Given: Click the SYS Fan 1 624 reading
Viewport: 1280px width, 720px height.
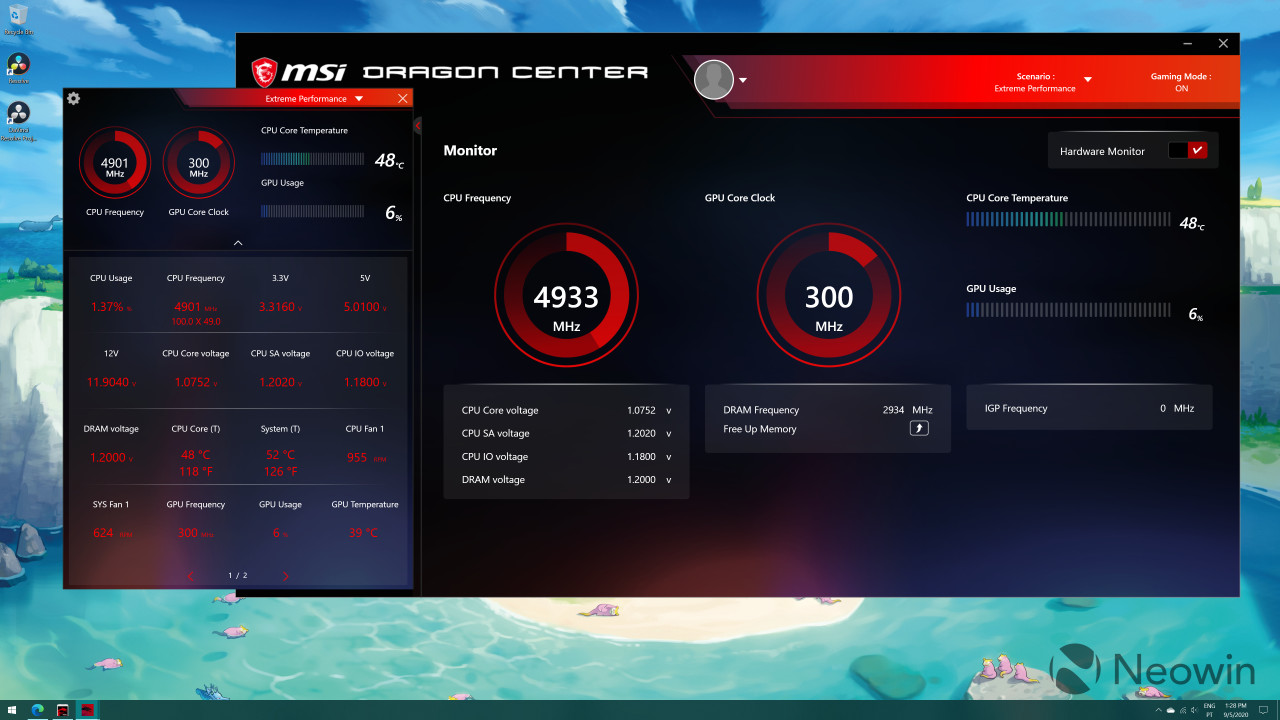Looking at the screenshot, I should coord(111,533).
